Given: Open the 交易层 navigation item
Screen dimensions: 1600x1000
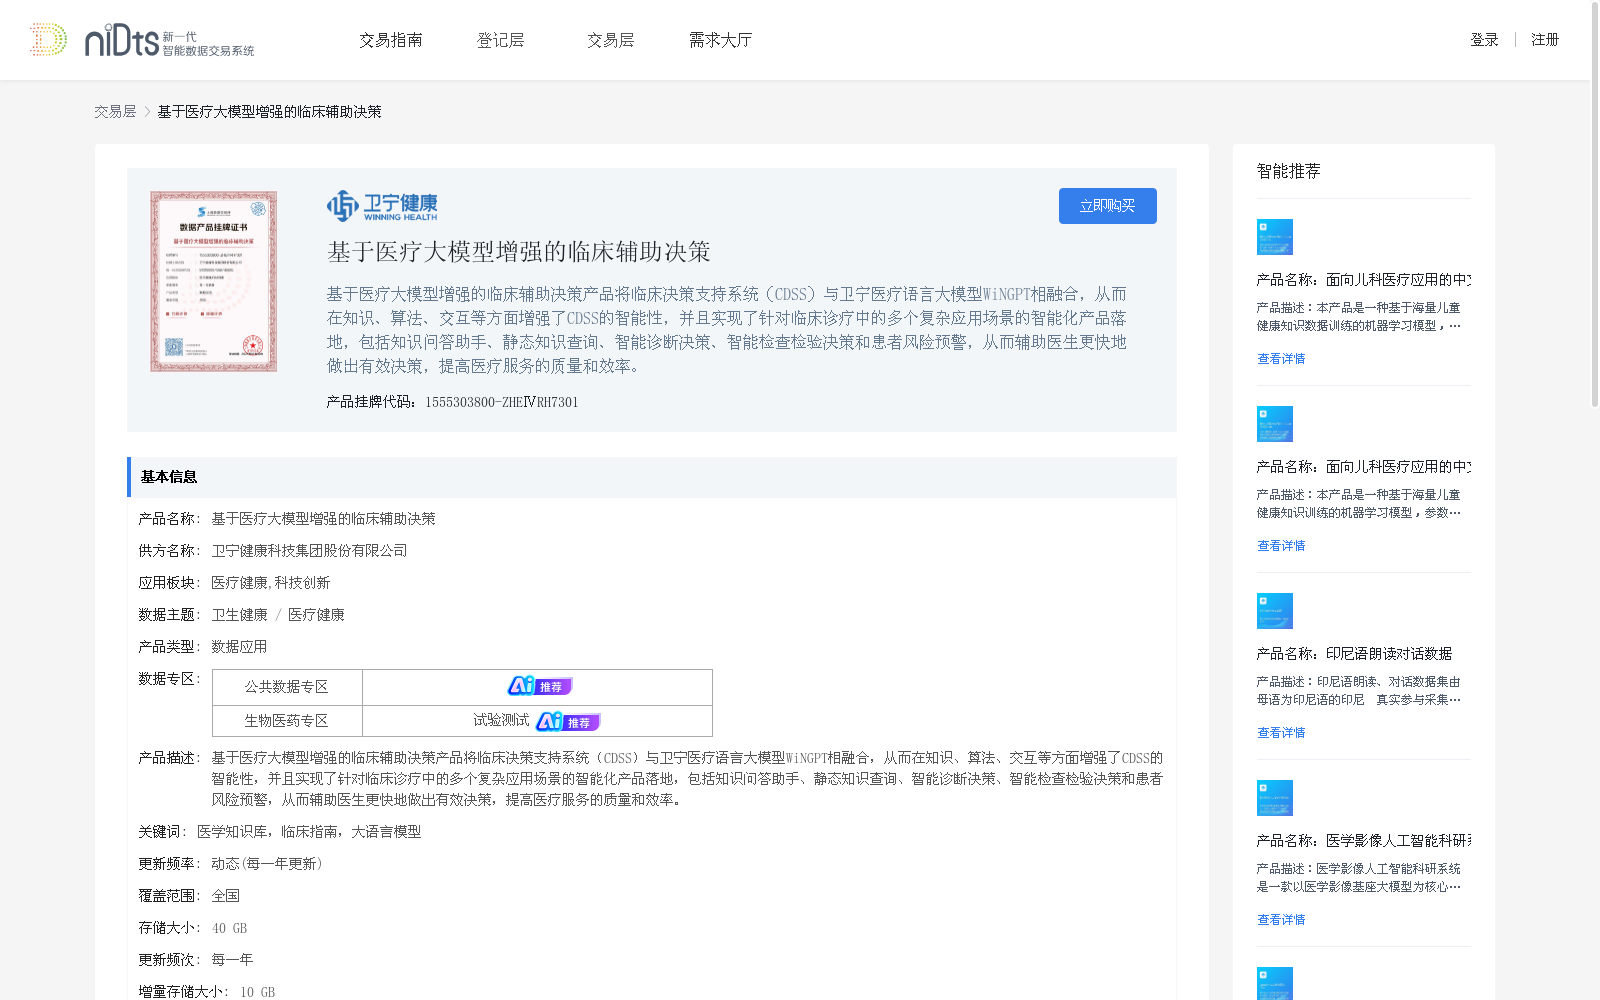Looking at the screenshot, I should tap(611, 40).
